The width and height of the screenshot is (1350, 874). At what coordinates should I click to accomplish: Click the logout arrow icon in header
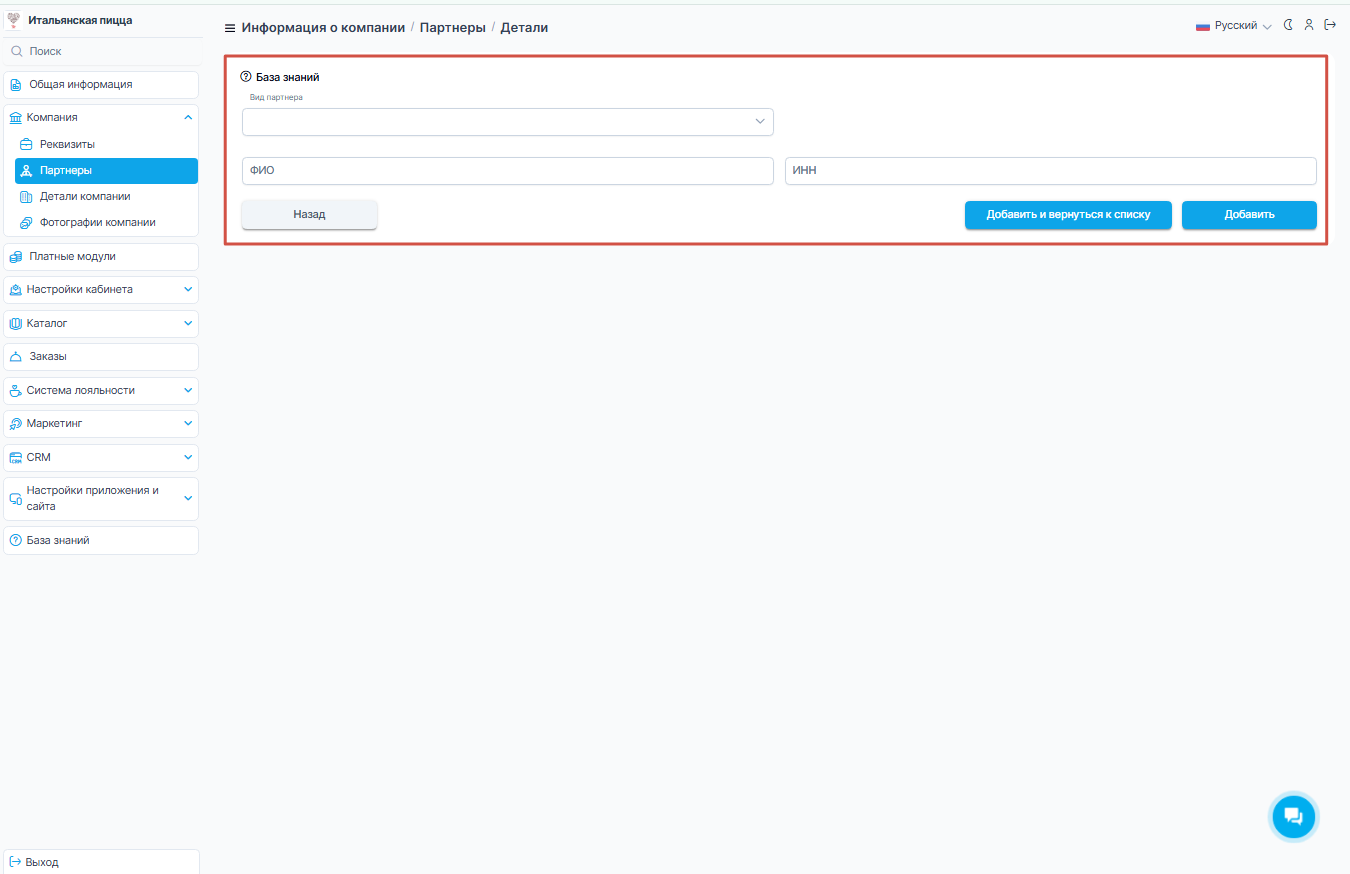click(x=1330, y=25)
